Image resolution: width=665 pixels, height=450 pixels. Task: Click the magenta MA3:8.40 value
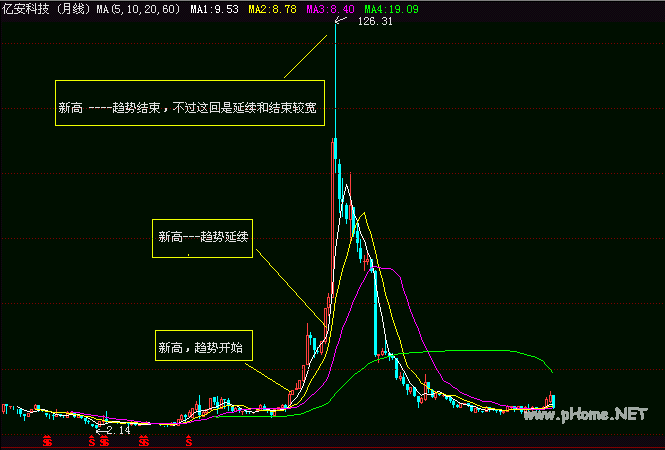tap(330, 9)
